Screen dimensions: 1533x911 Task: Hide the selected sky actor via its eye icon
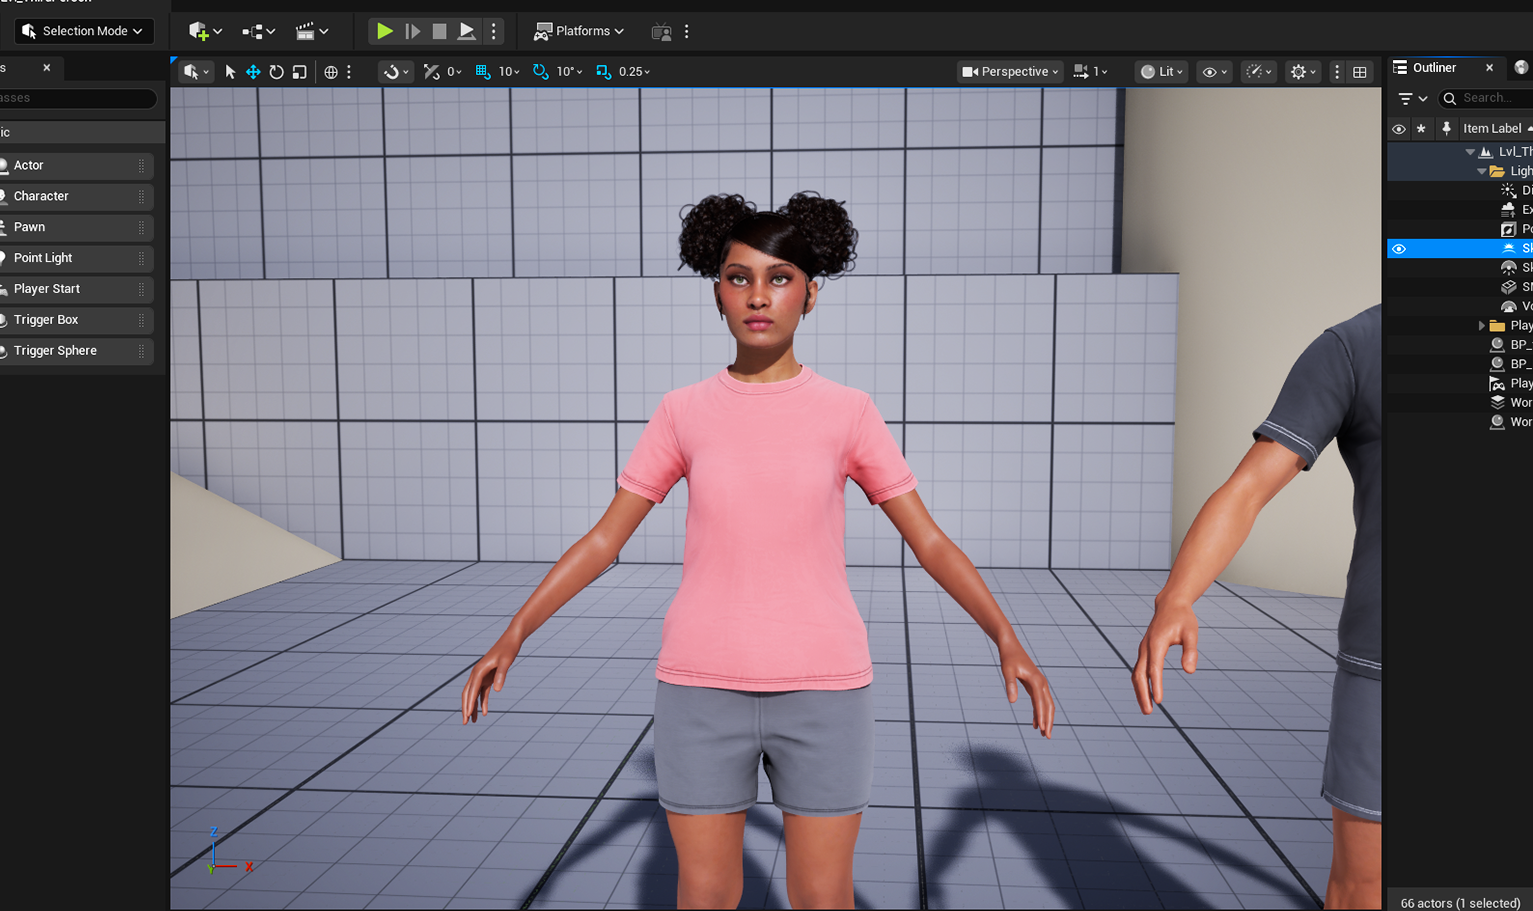point(1399,248)
